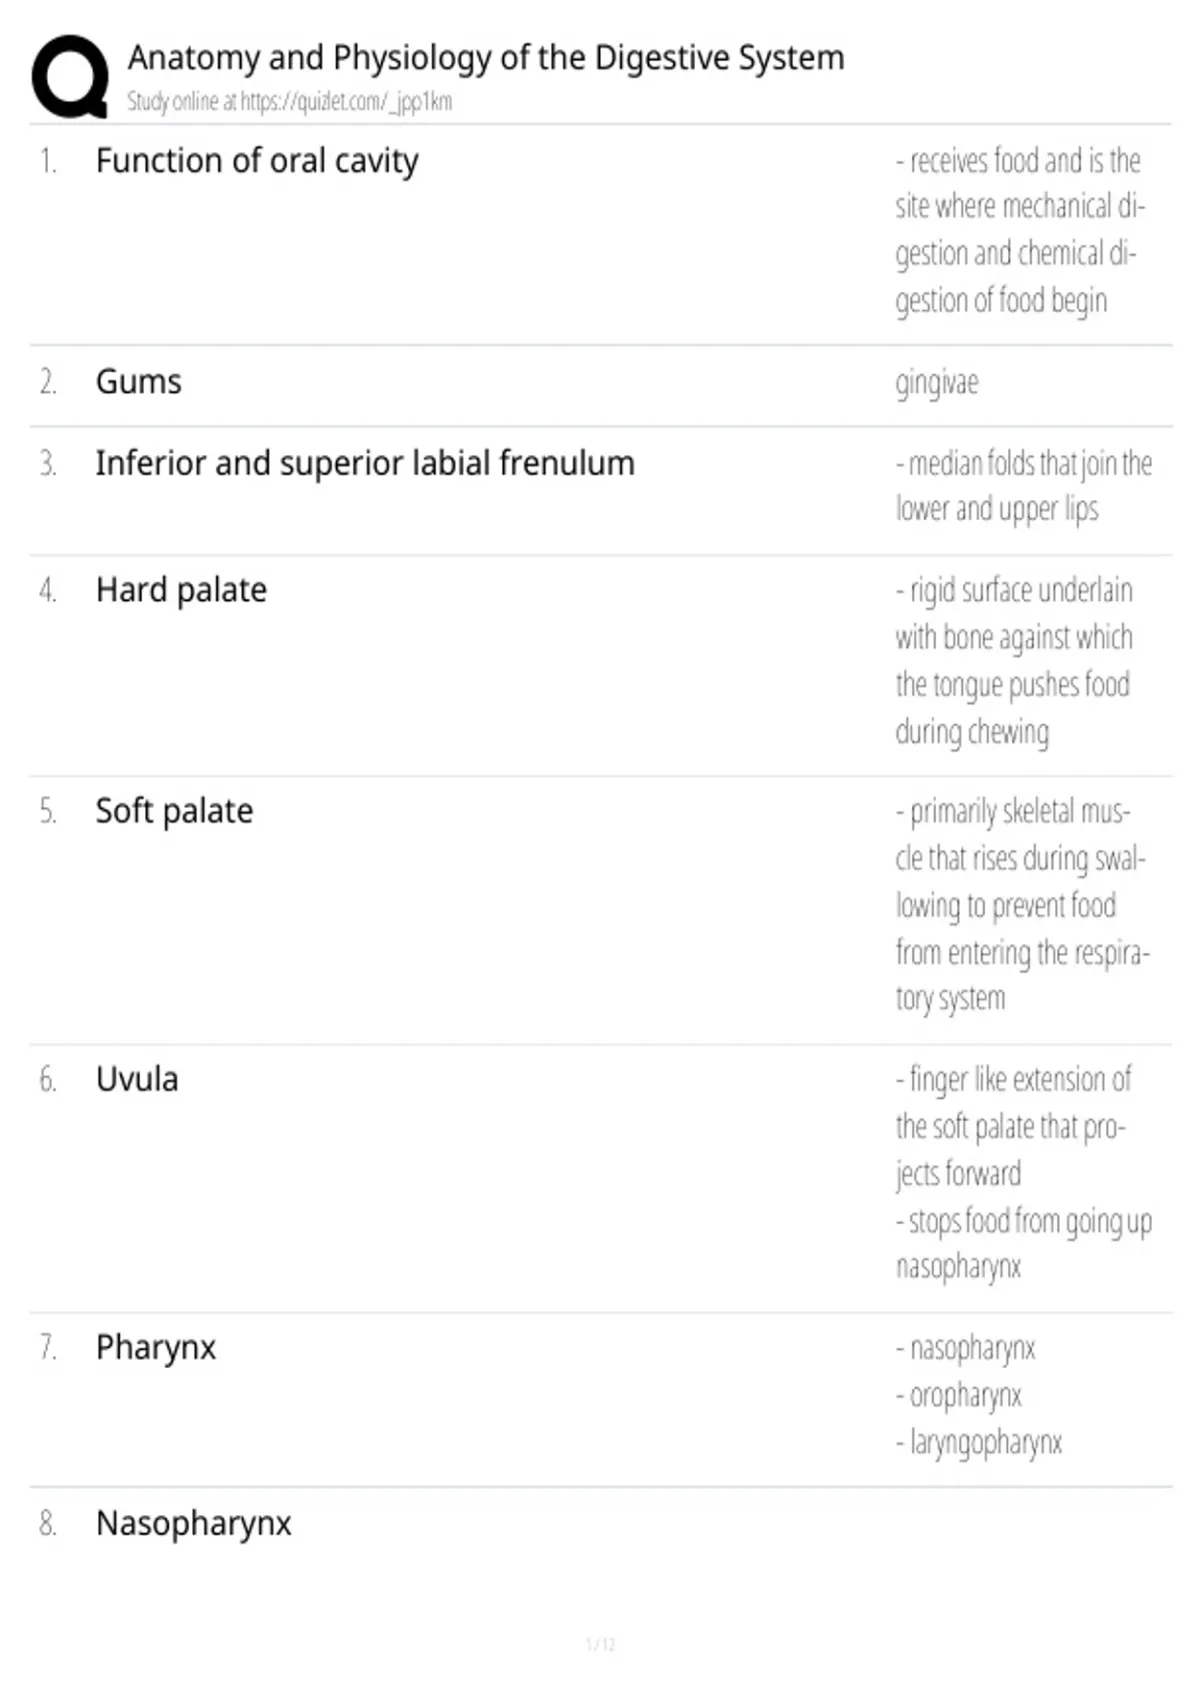Viewport: 1200px width, 1700px height.
Task: Click the 'rigid surface underlain with bone' definition
Action: tap(1014, 661)
